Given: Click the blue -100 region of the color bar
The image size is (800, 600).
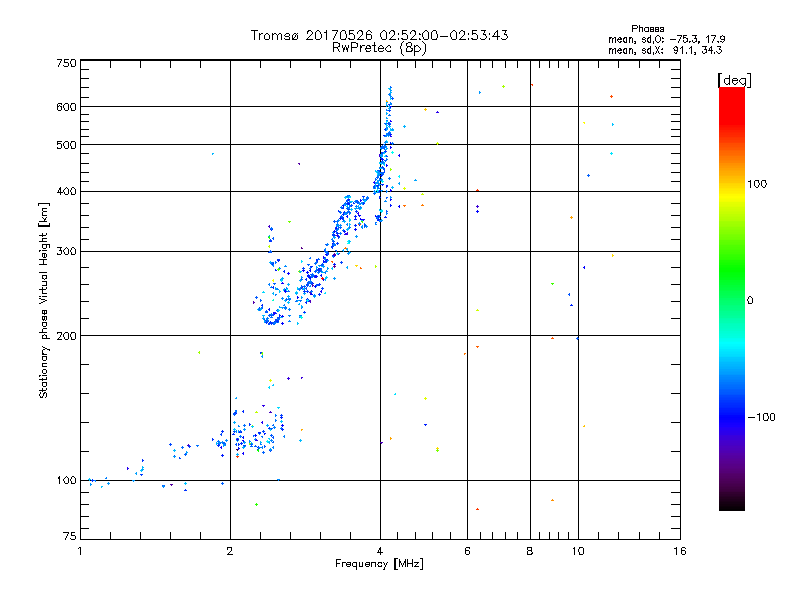Looking at the screenshot, I should click(732, 416).
